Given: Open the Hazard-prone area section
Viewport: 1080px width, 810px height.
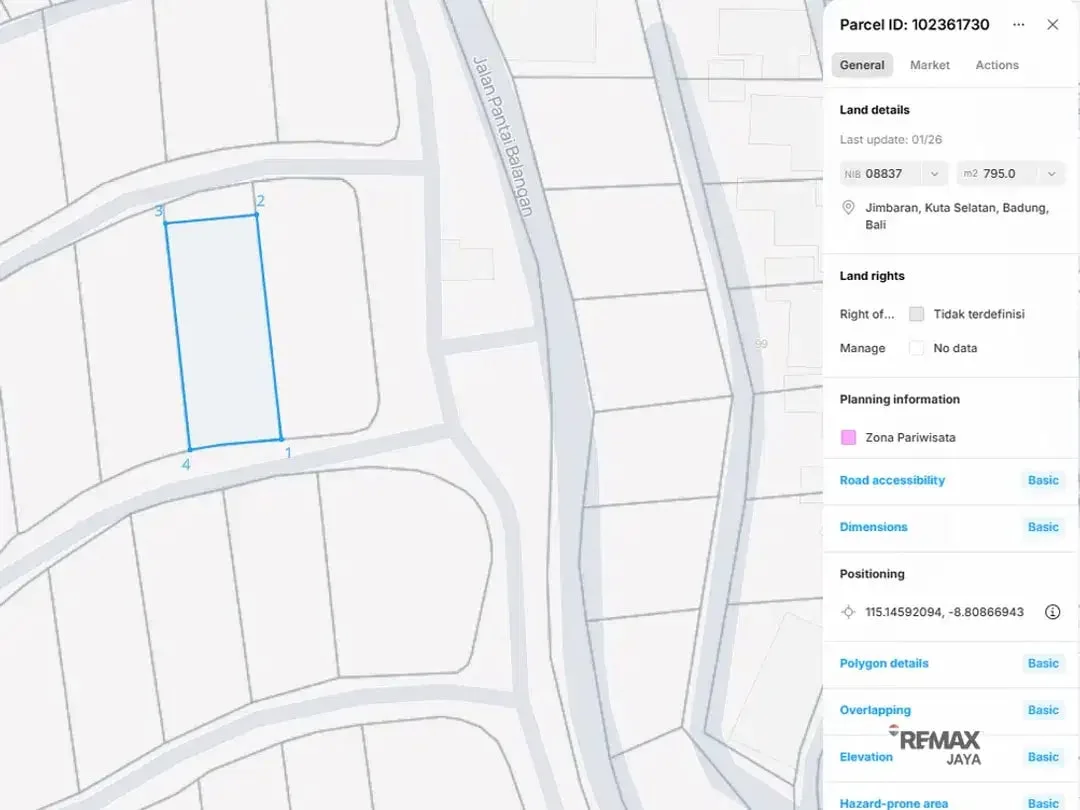Looking at the screenshot, I should [893, 803].
